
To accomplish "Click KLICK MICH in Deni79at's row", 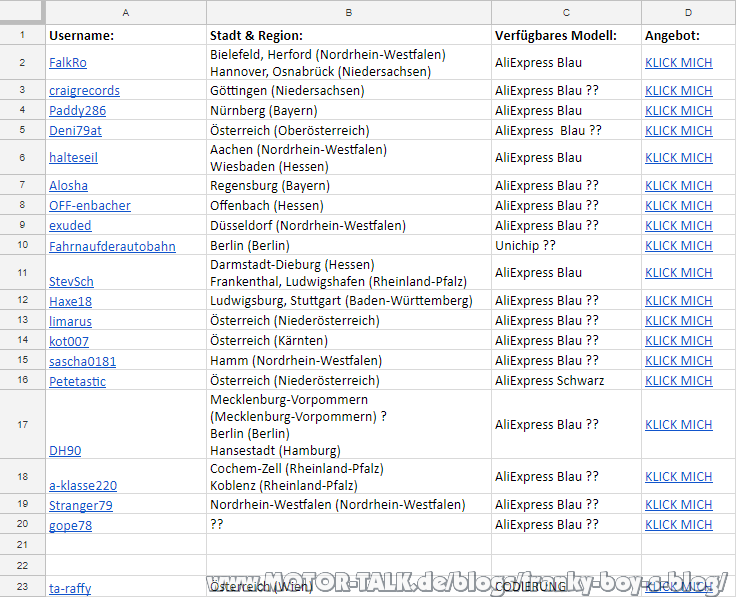I will [679, 131].
